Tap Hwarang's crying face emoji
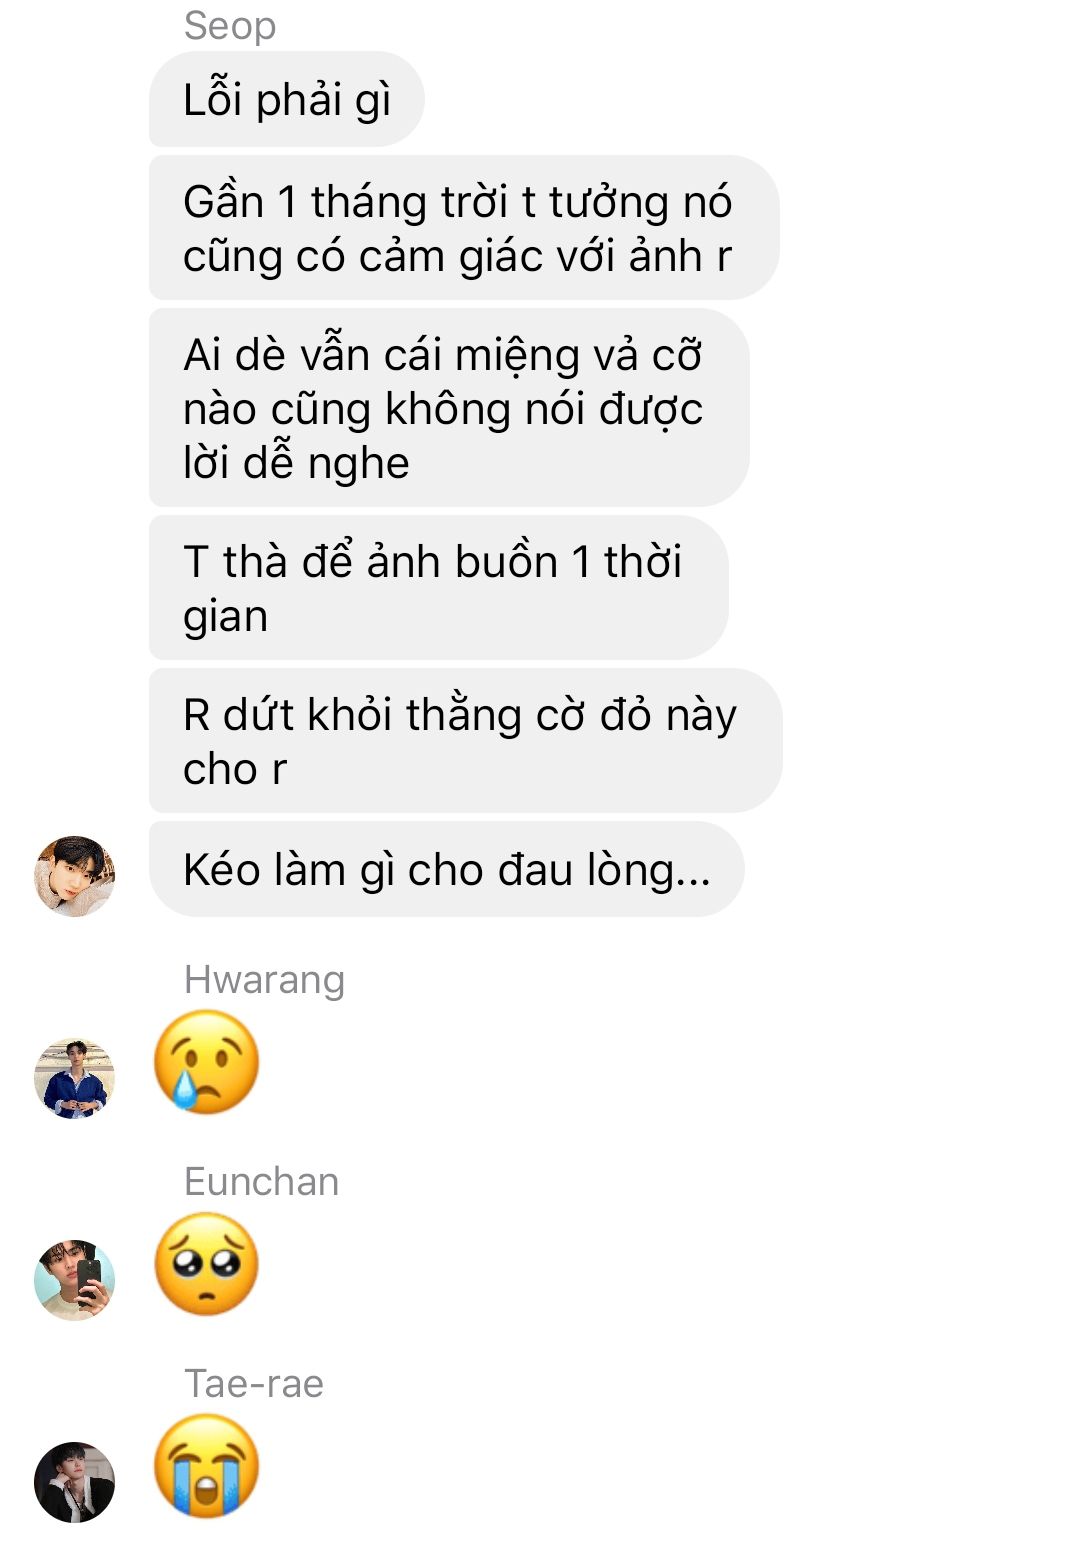The width and height of the screenshot is (1080, 1545). [207, 1062]
